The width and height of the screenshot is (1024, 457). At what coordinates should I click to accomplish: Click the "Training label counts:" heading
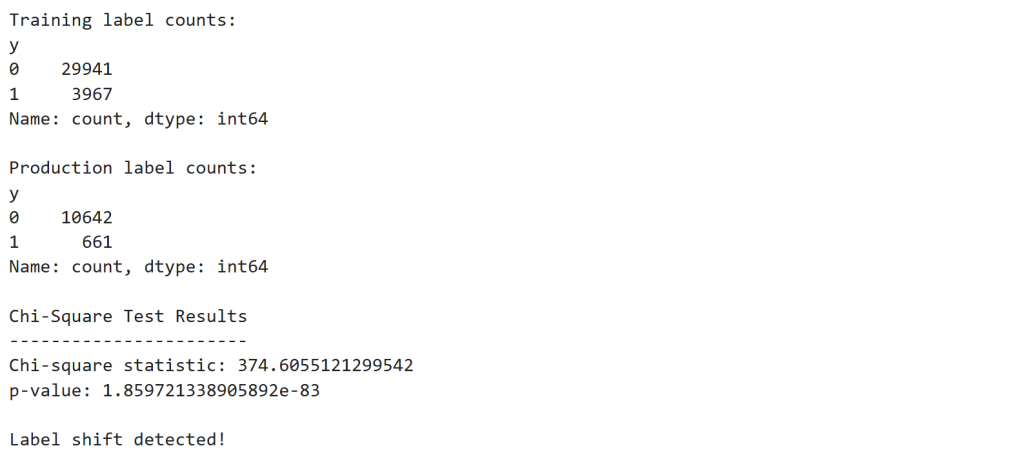tap(123, 20)
